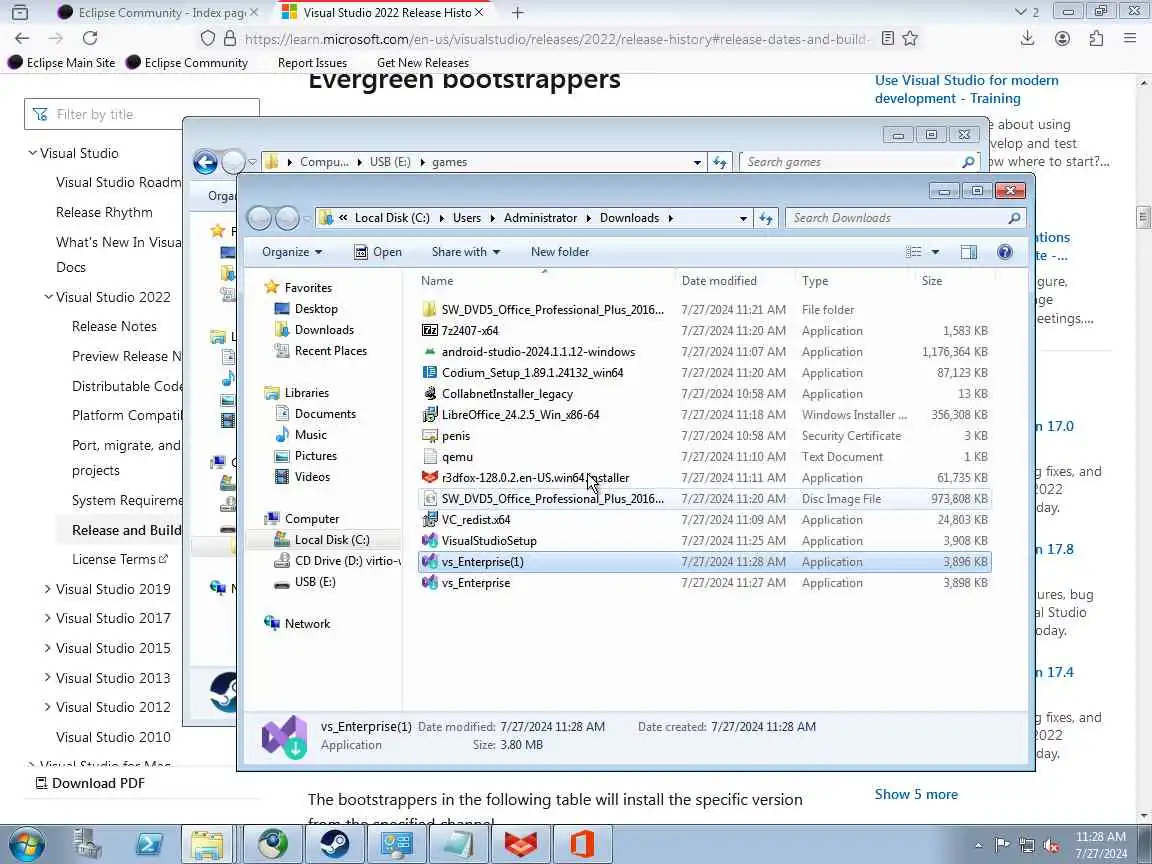Click Show 5 more link

coord(916,794)
